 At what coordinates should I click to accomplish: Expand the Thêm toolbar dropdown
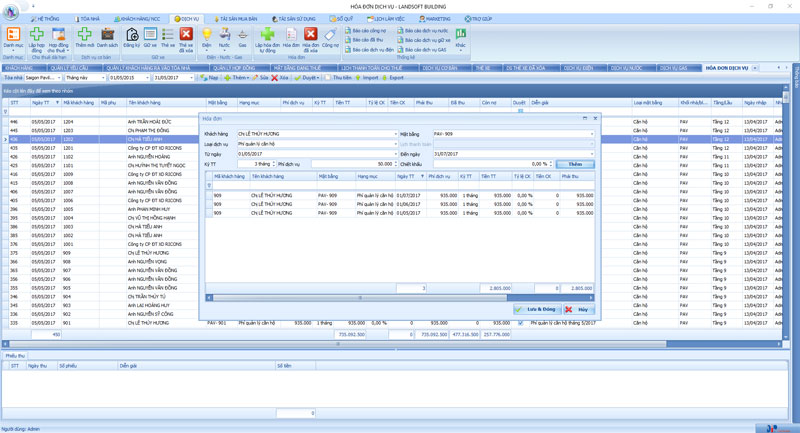tap(248, 78)
